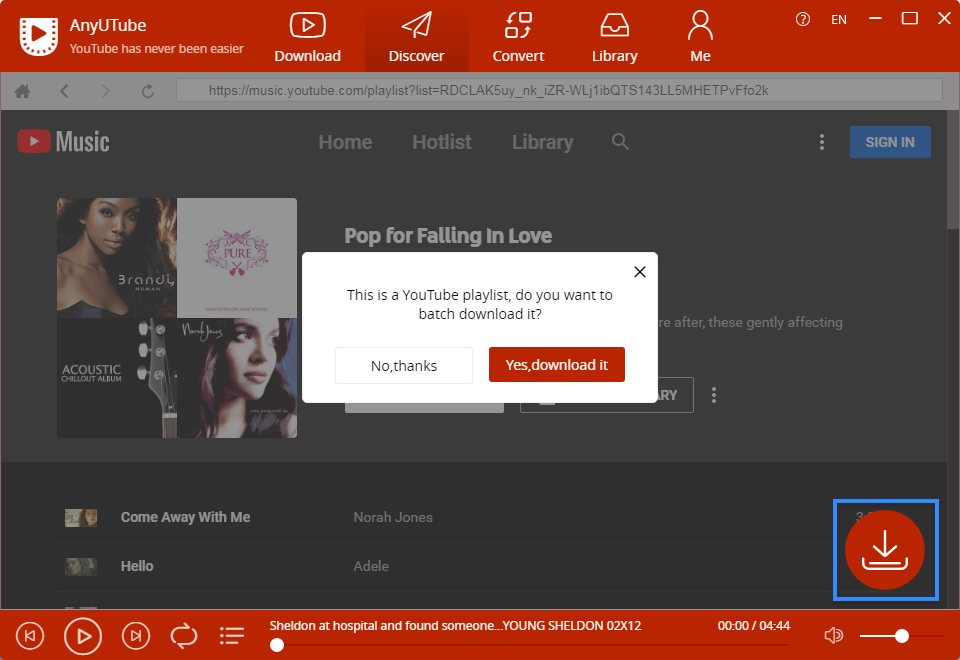Skip to the previous track
960x660 pixels.
(x=30, y=636)
